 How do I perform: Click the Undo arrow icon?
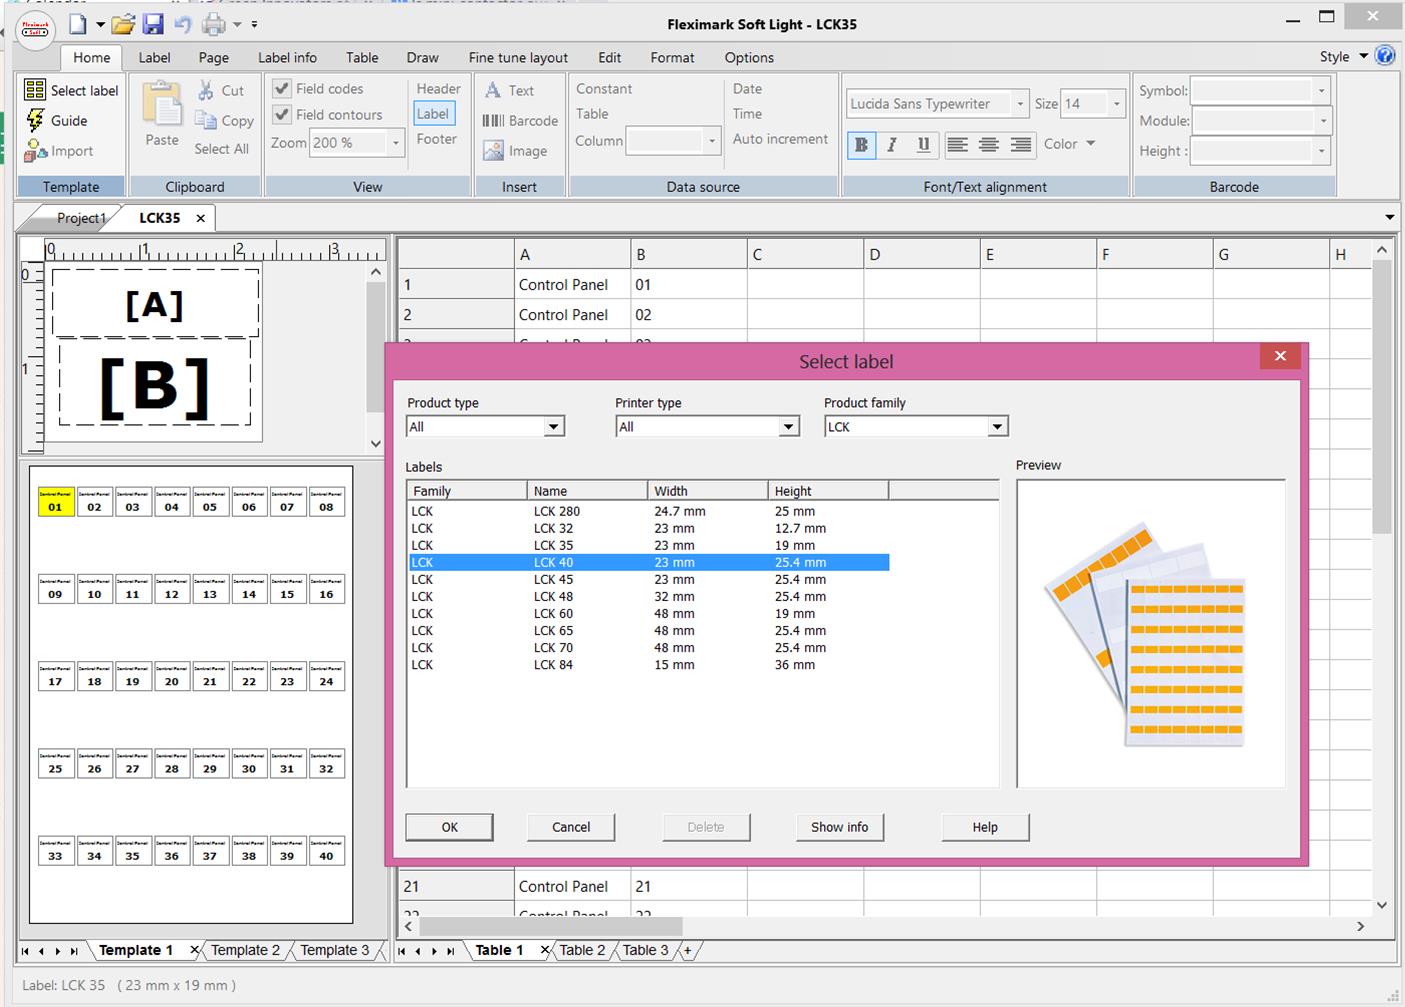(x=182, y=23)
